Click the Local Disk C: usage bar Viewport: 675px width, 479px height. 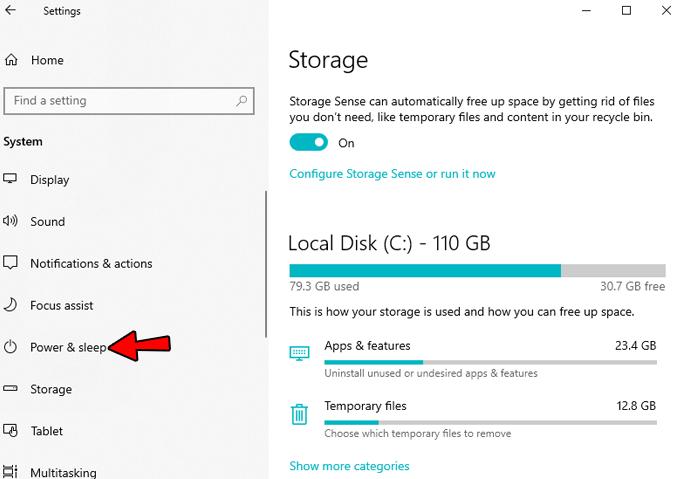(477, 270)
